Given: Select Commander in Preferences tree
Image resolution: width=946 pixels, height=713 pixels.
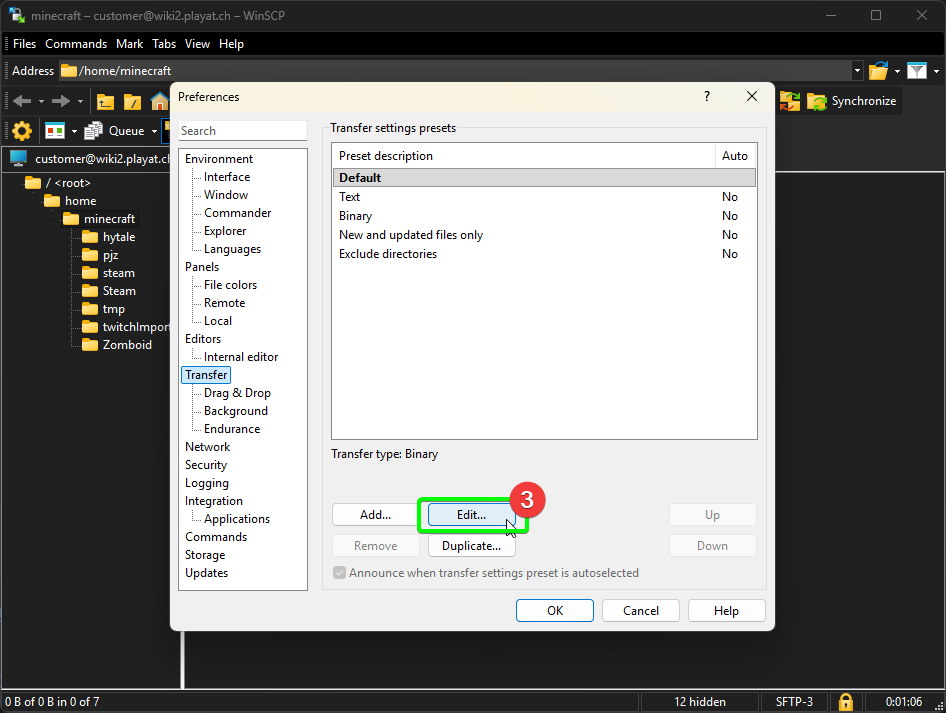Looking at the screenshot, I should (238, 213).
